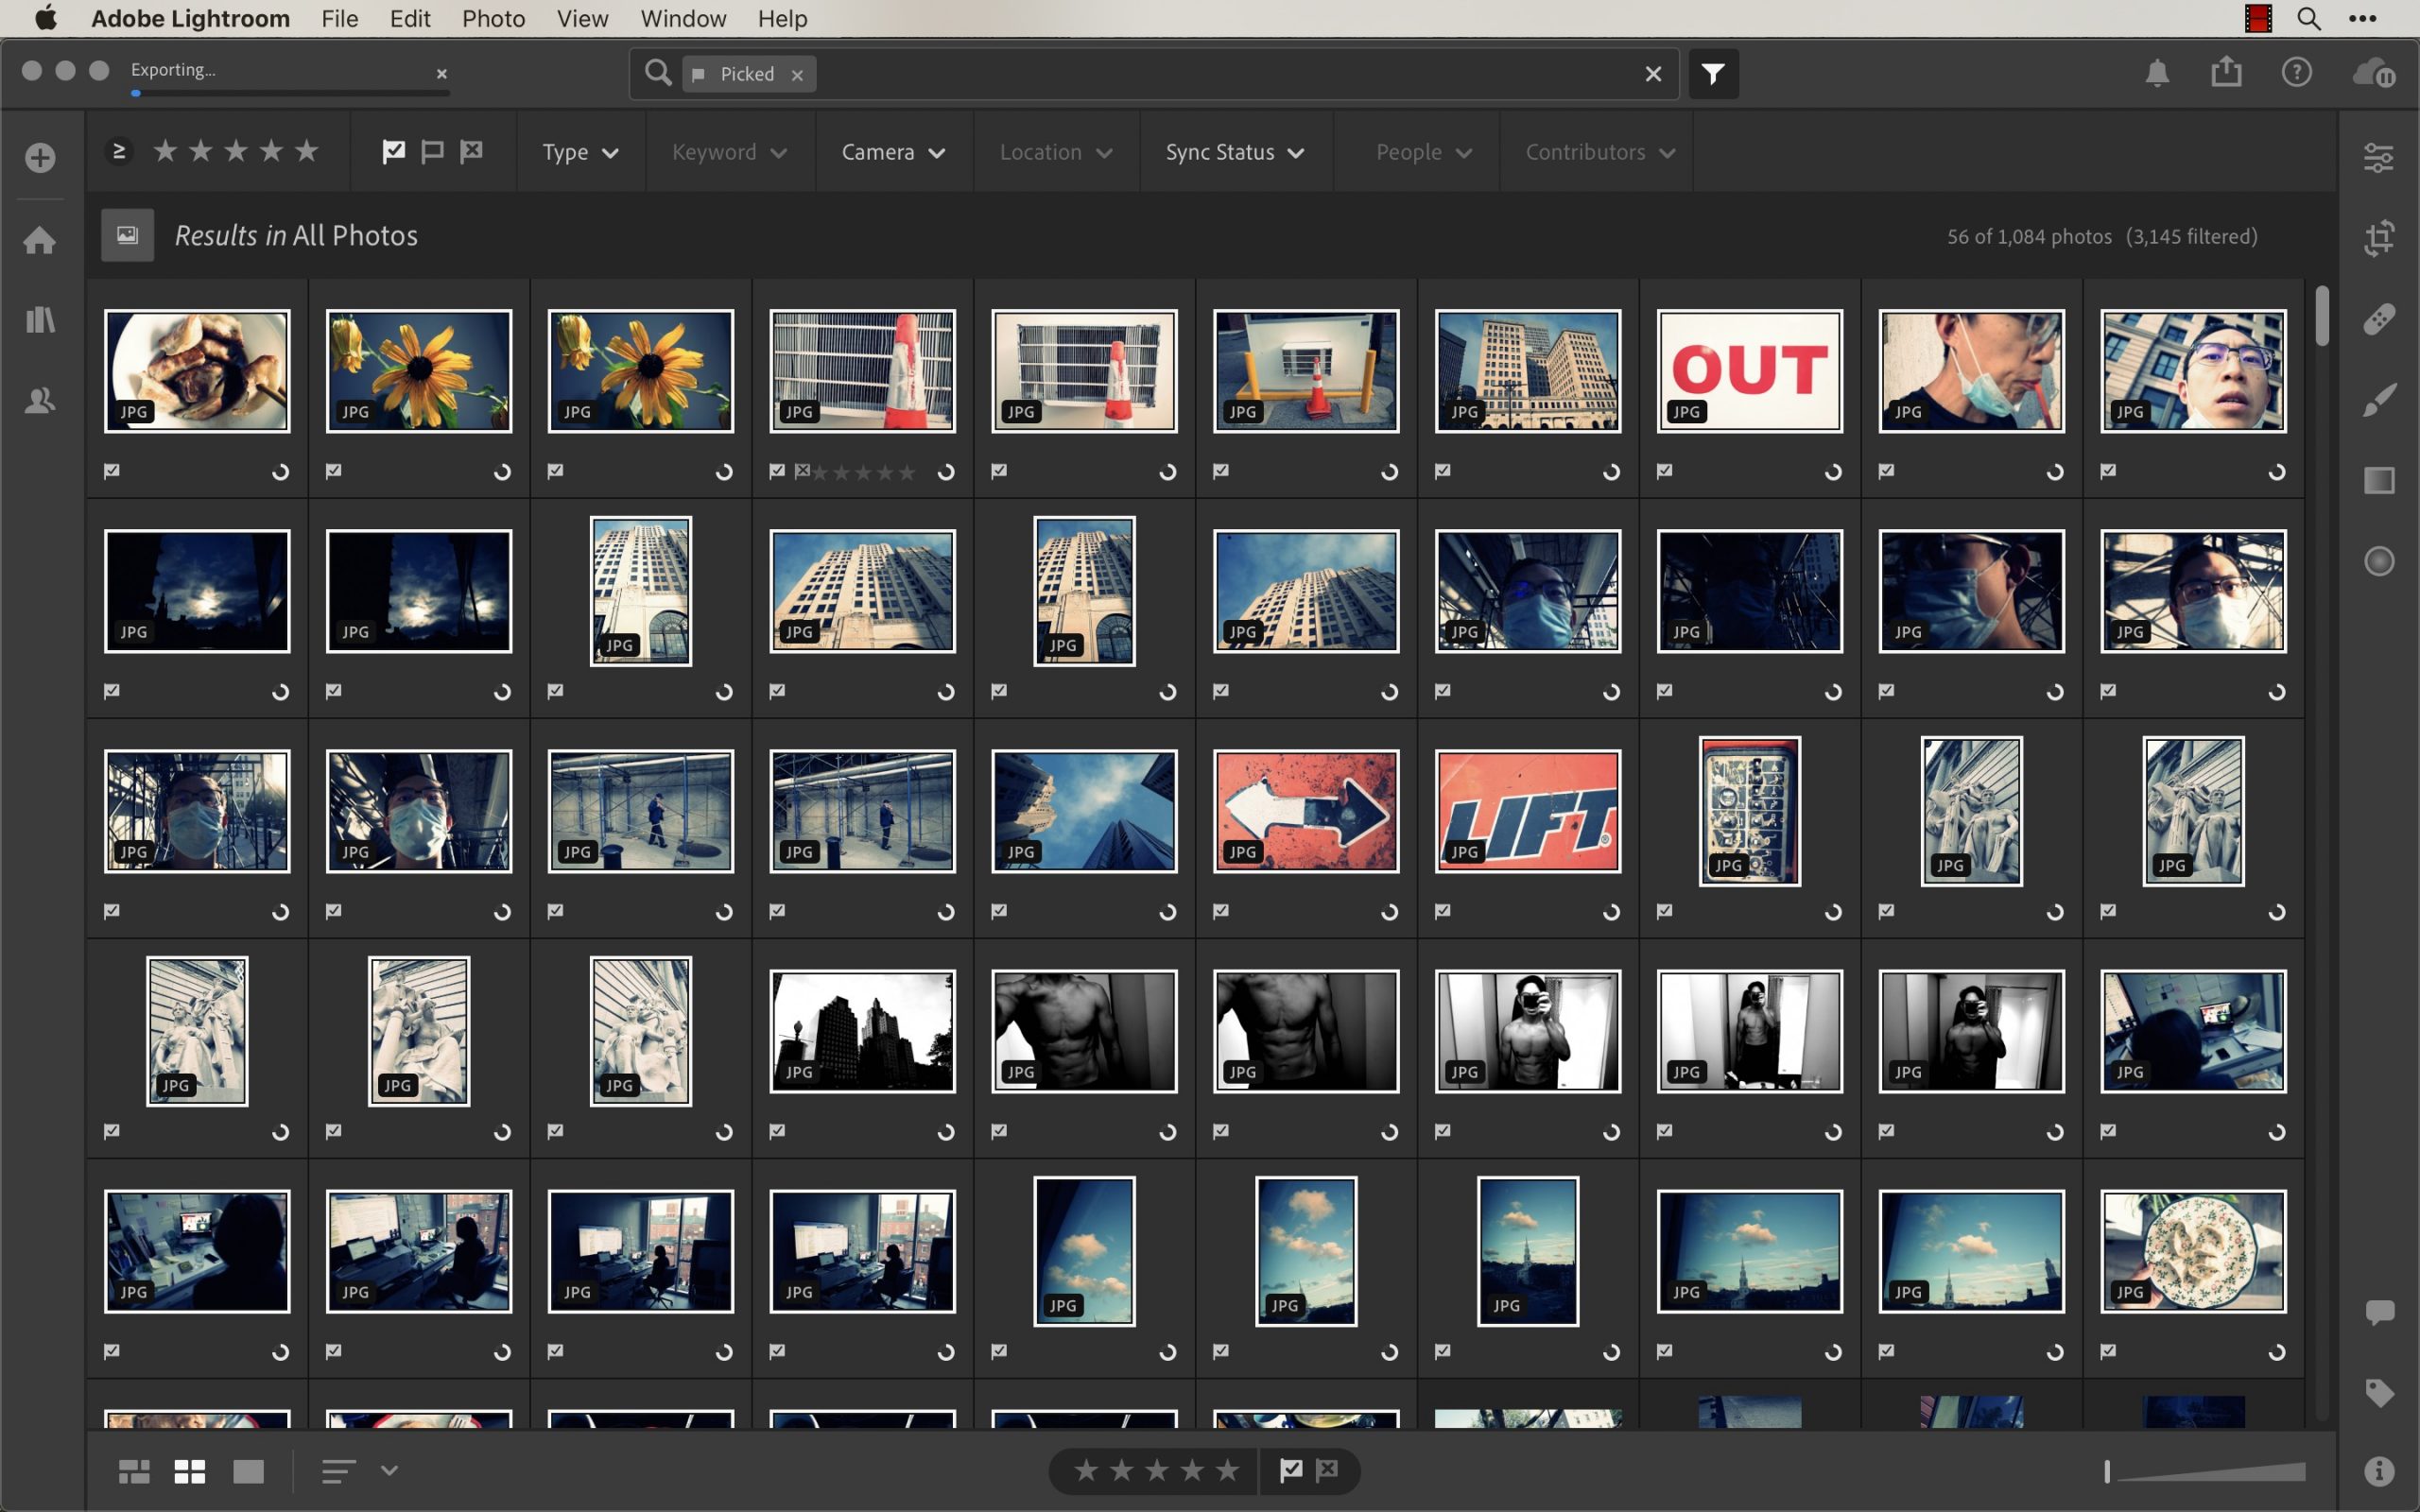
Task: Open the Type filter dropdown
Action: click(x=580, y=152)
